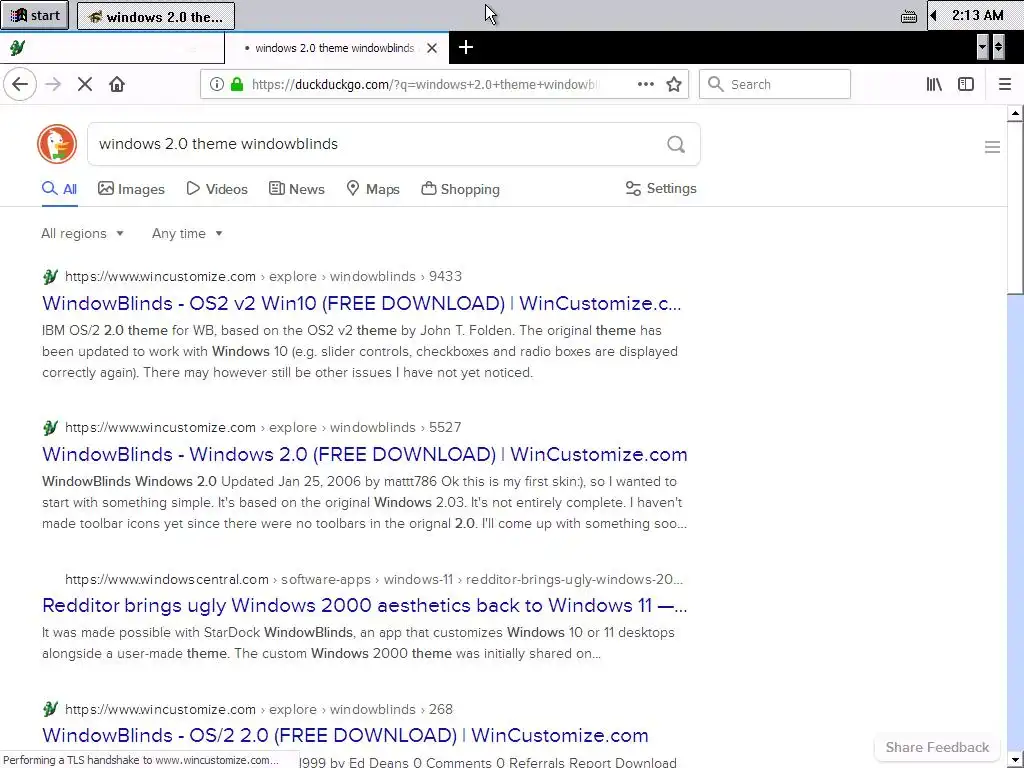The height and width of the screenshot is (768, 1024).
Task: Switch to Videos results tab
Action: click(217, 189)
